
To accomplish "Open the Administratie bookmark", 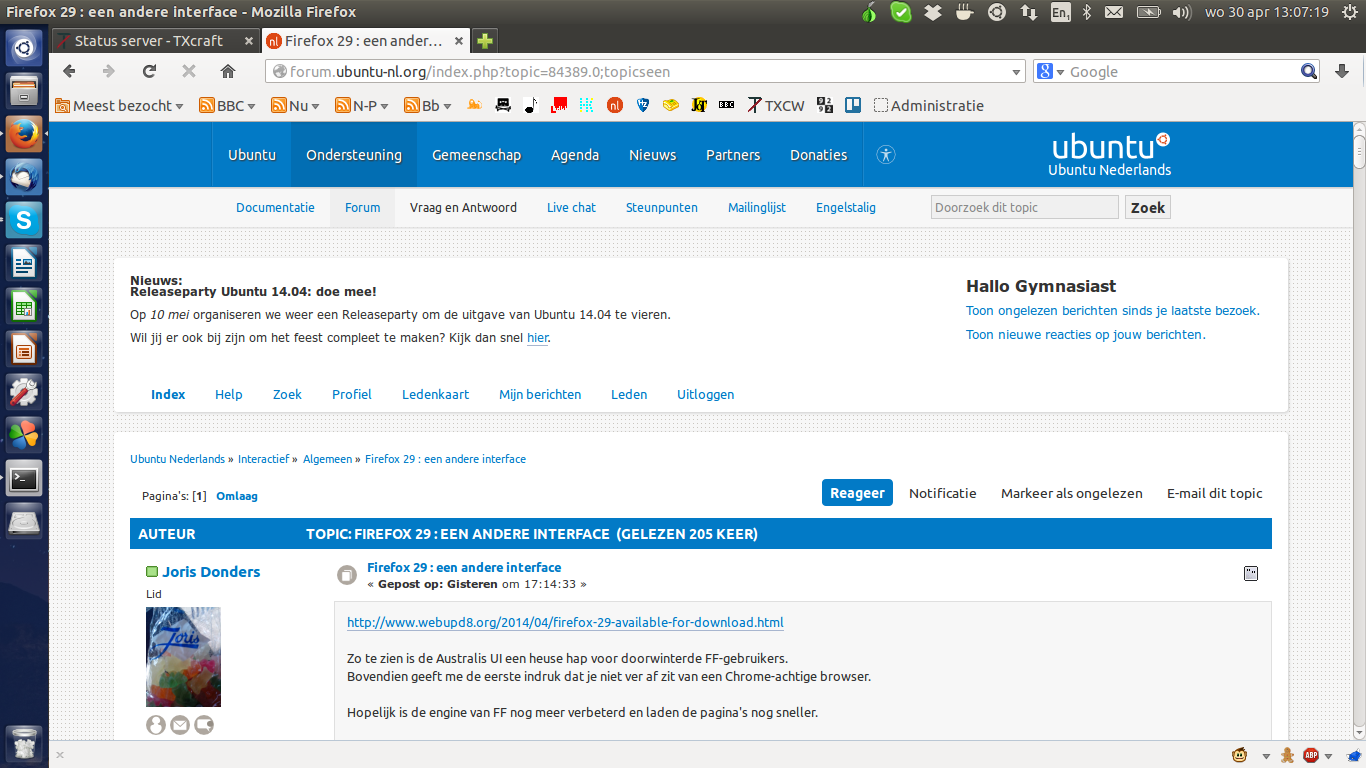I will click(928, 105).
